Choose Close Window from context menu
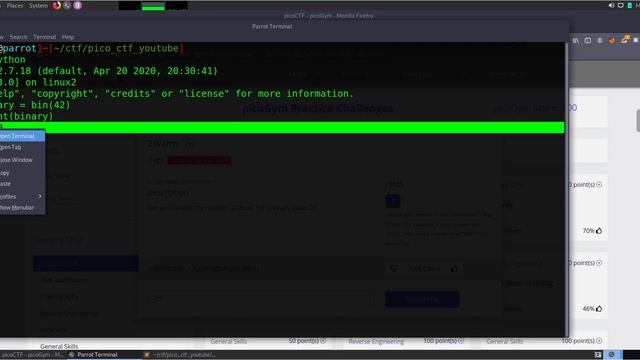This screenshot has width=640, height=360. tap(22, 160)
